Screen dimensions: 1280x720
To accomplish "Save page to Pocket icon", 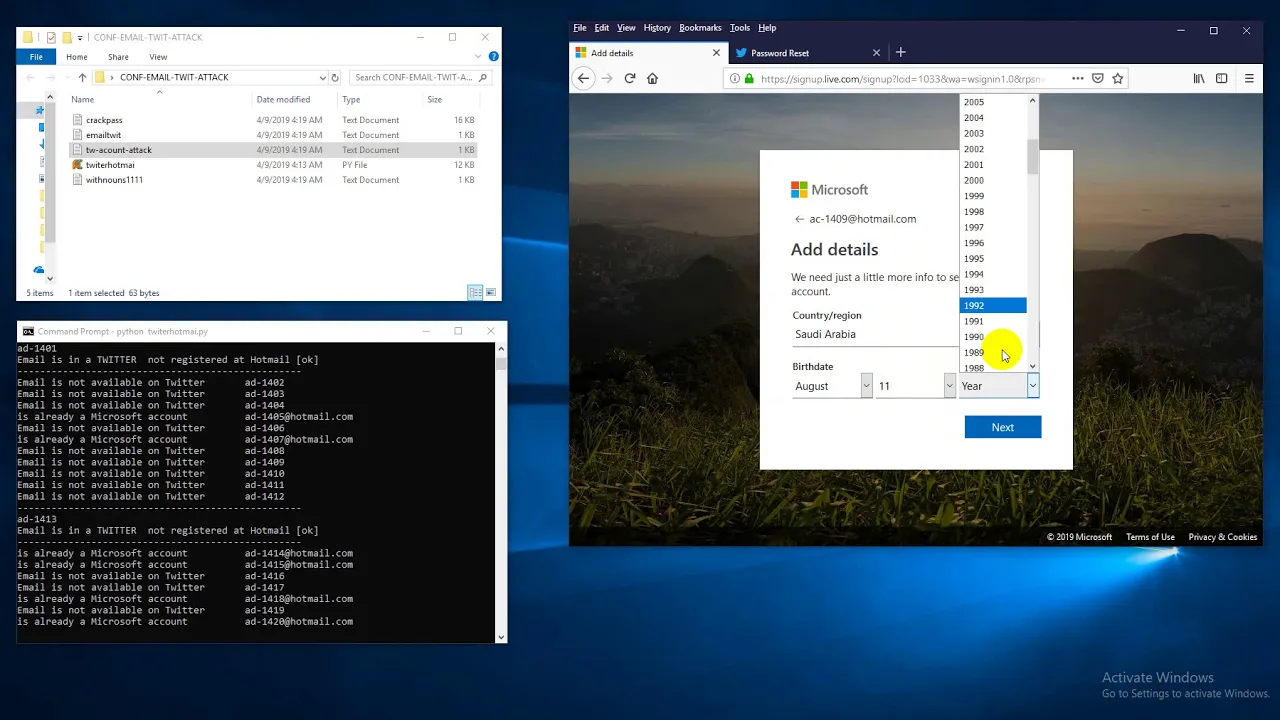I will 1098,78.
